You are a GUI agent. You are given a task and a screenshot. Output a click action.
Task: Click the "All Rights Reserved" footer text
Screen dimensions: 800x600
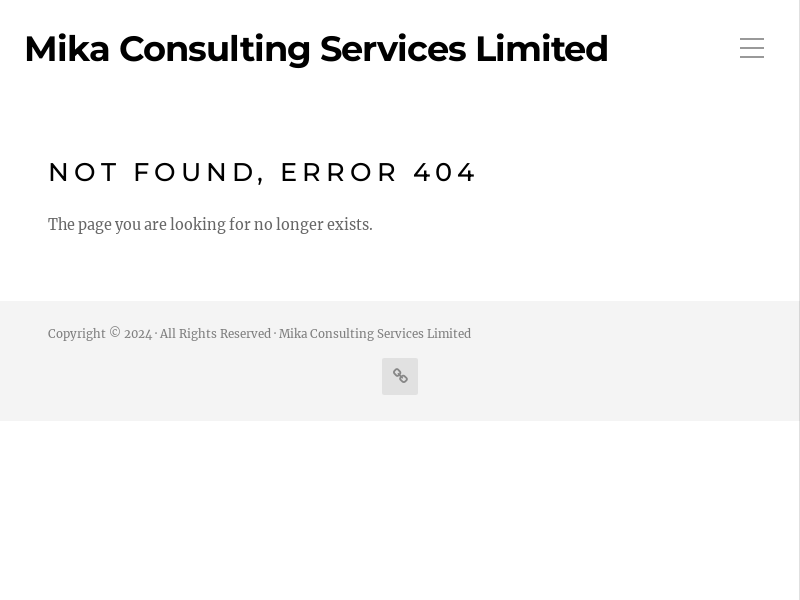[x=215, y=334]
